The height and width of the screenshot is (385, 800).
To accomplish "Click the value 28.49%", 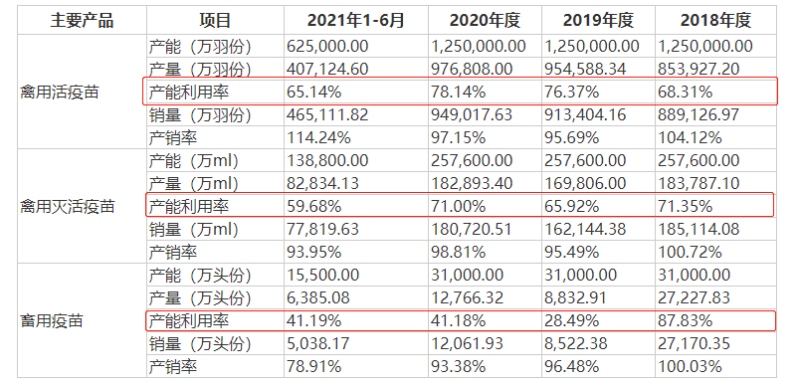I will [x=571, y=321].
